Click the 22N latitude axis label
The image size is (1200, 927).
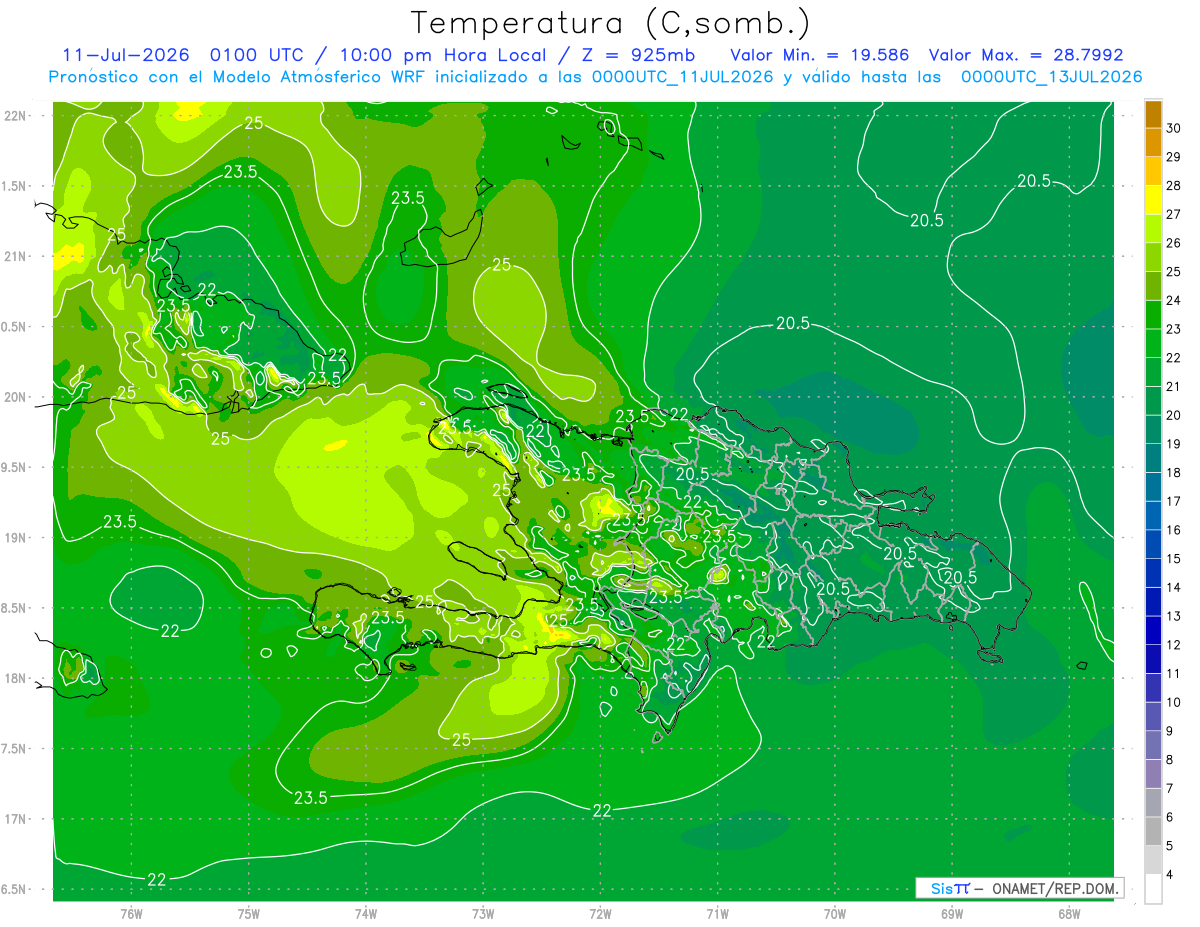(x=17, y=116)
